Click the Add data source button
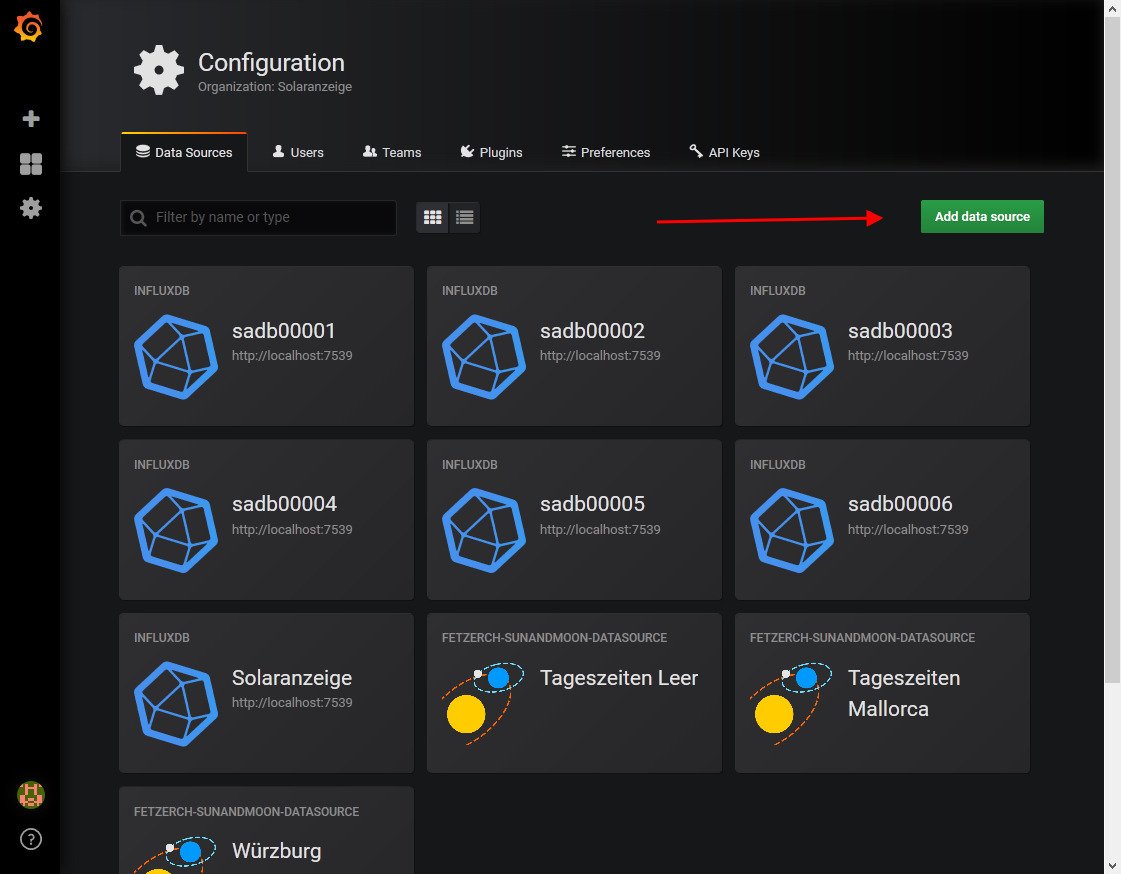 981,216
